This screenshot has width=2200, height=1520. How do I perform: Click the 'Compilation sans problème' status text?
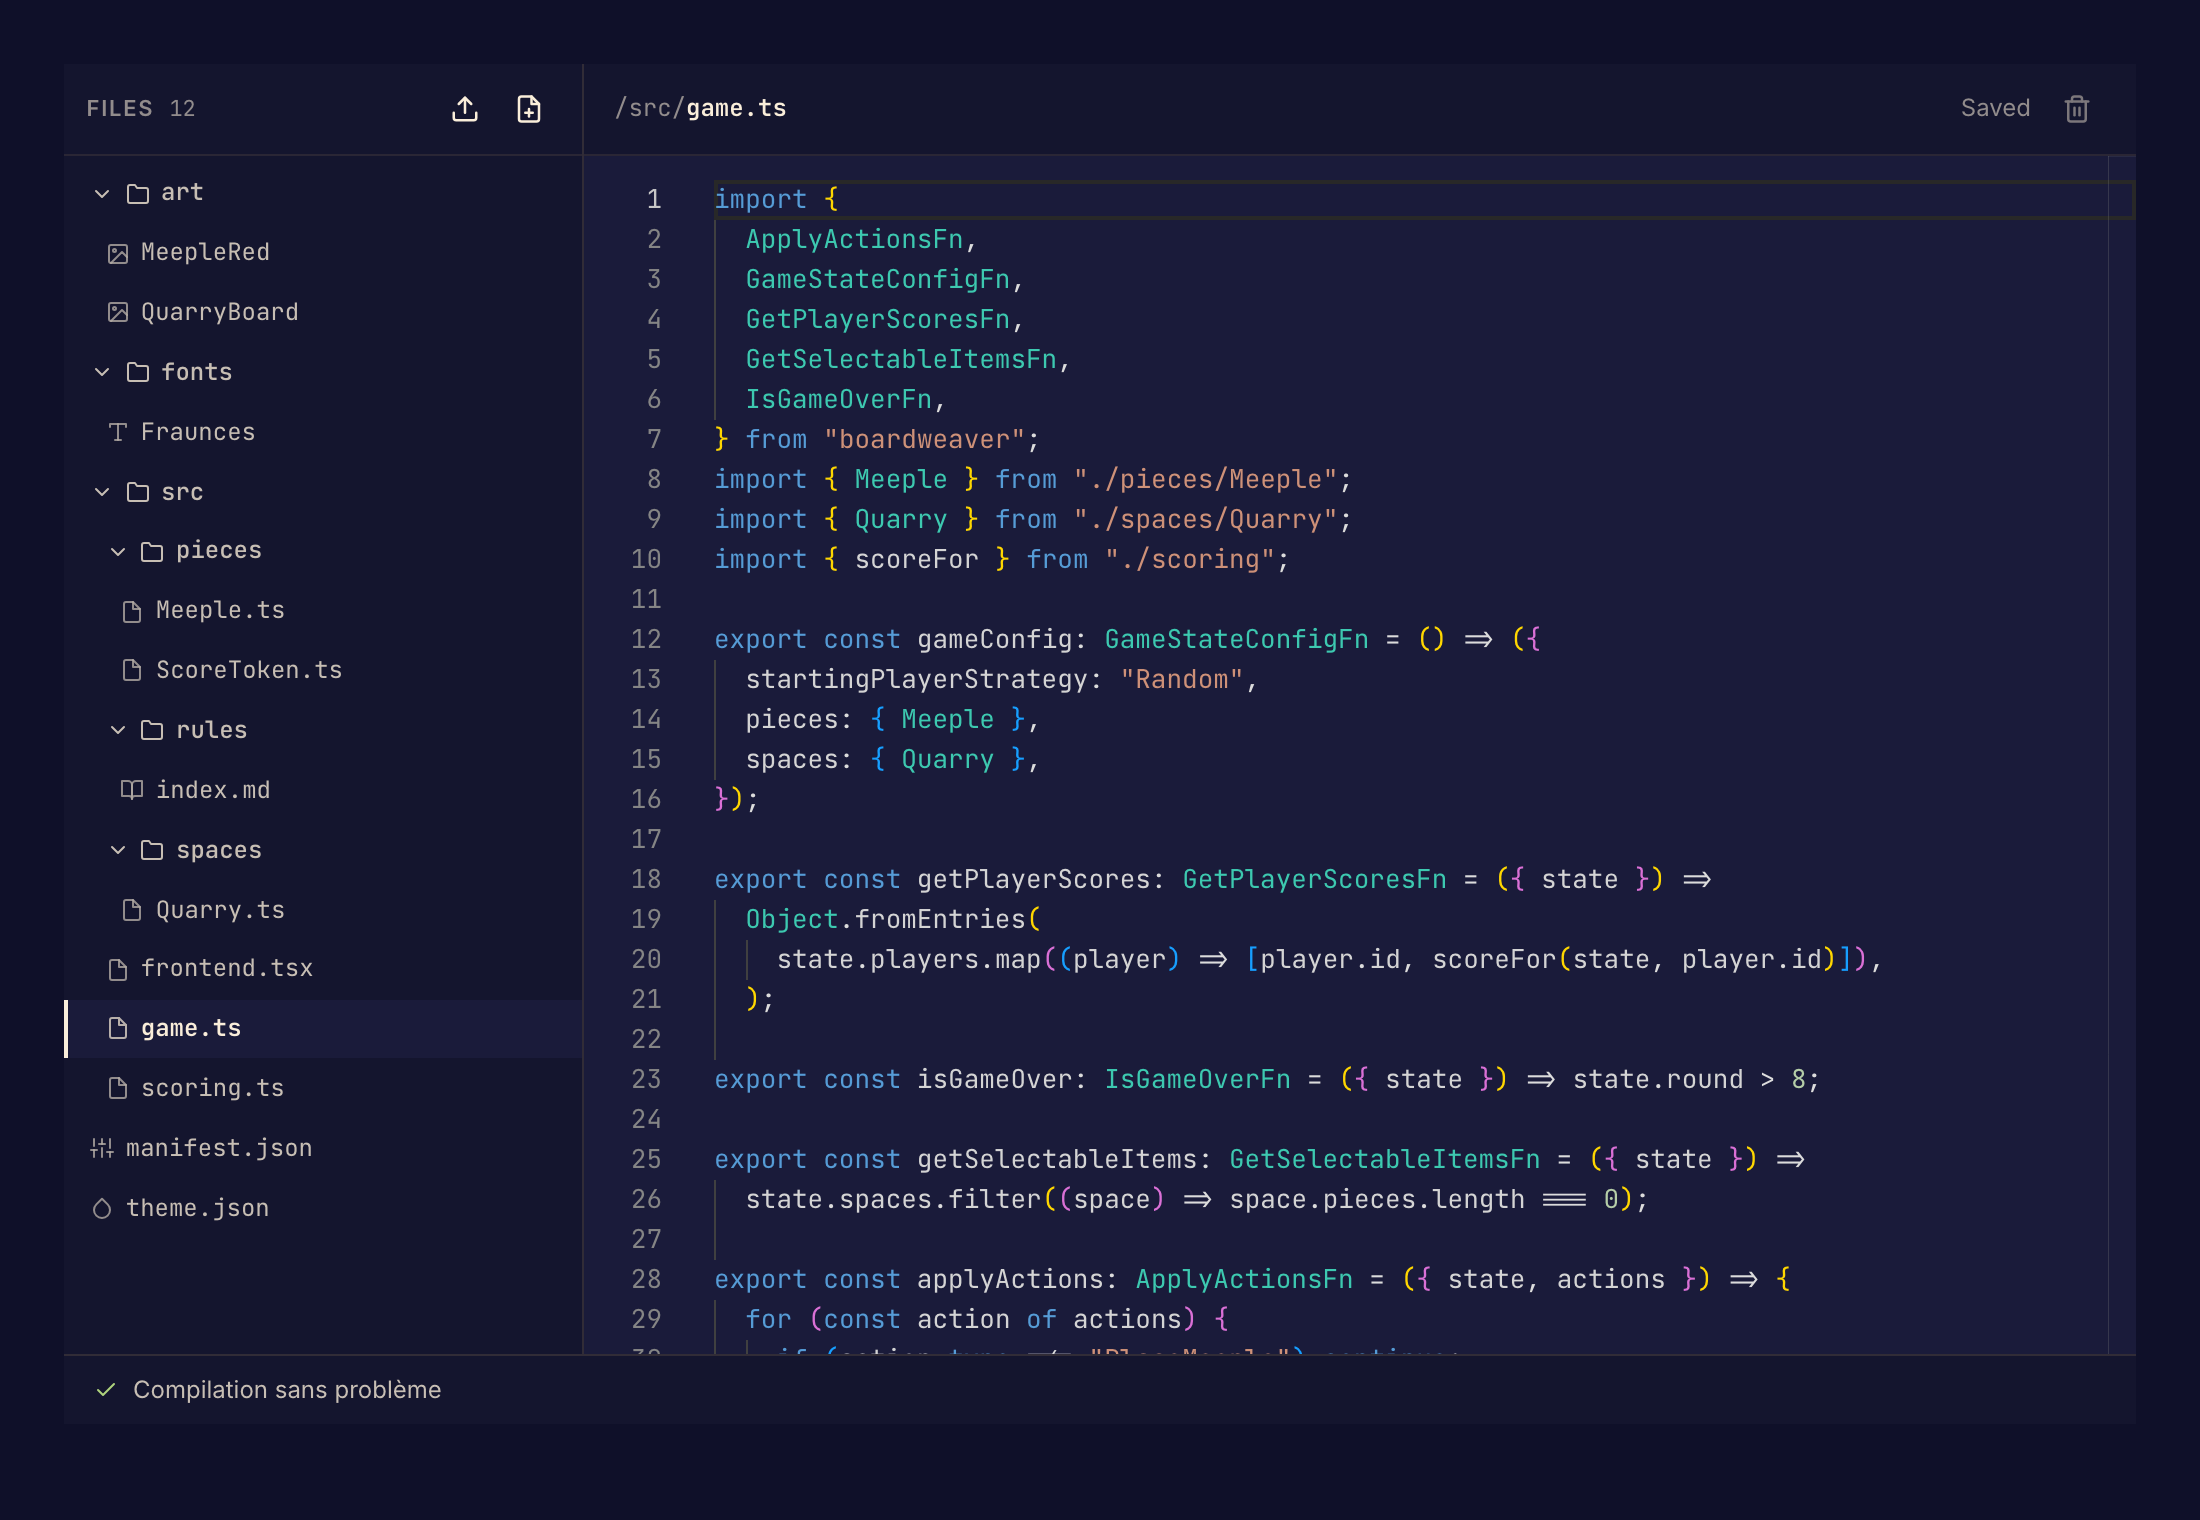pyautogui.click(x=287, y=1390)
